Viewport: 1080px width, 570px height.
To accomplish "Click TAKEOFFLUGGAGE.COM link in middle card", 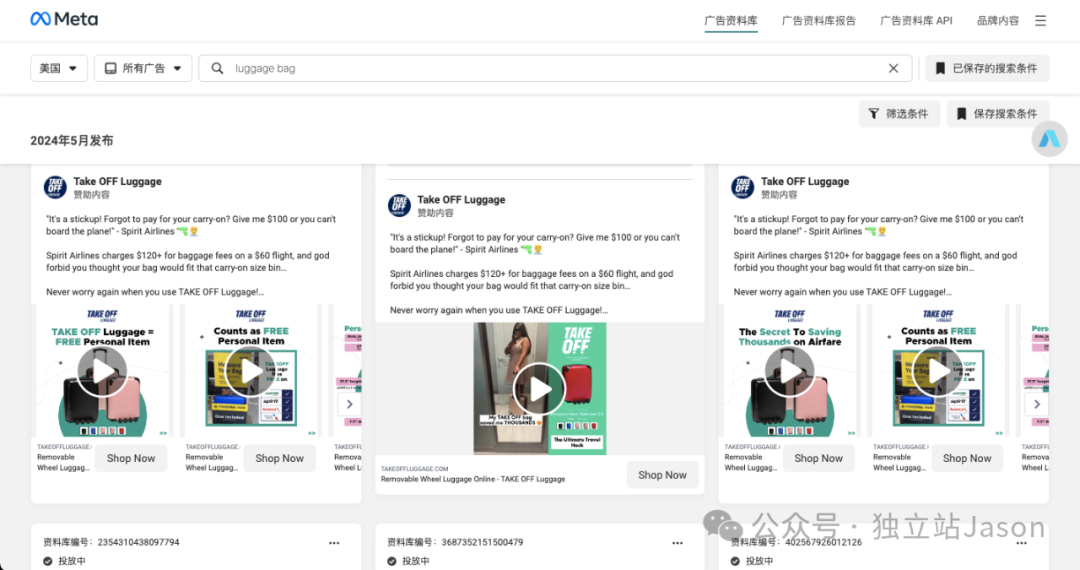I will [x=415, y=469].
